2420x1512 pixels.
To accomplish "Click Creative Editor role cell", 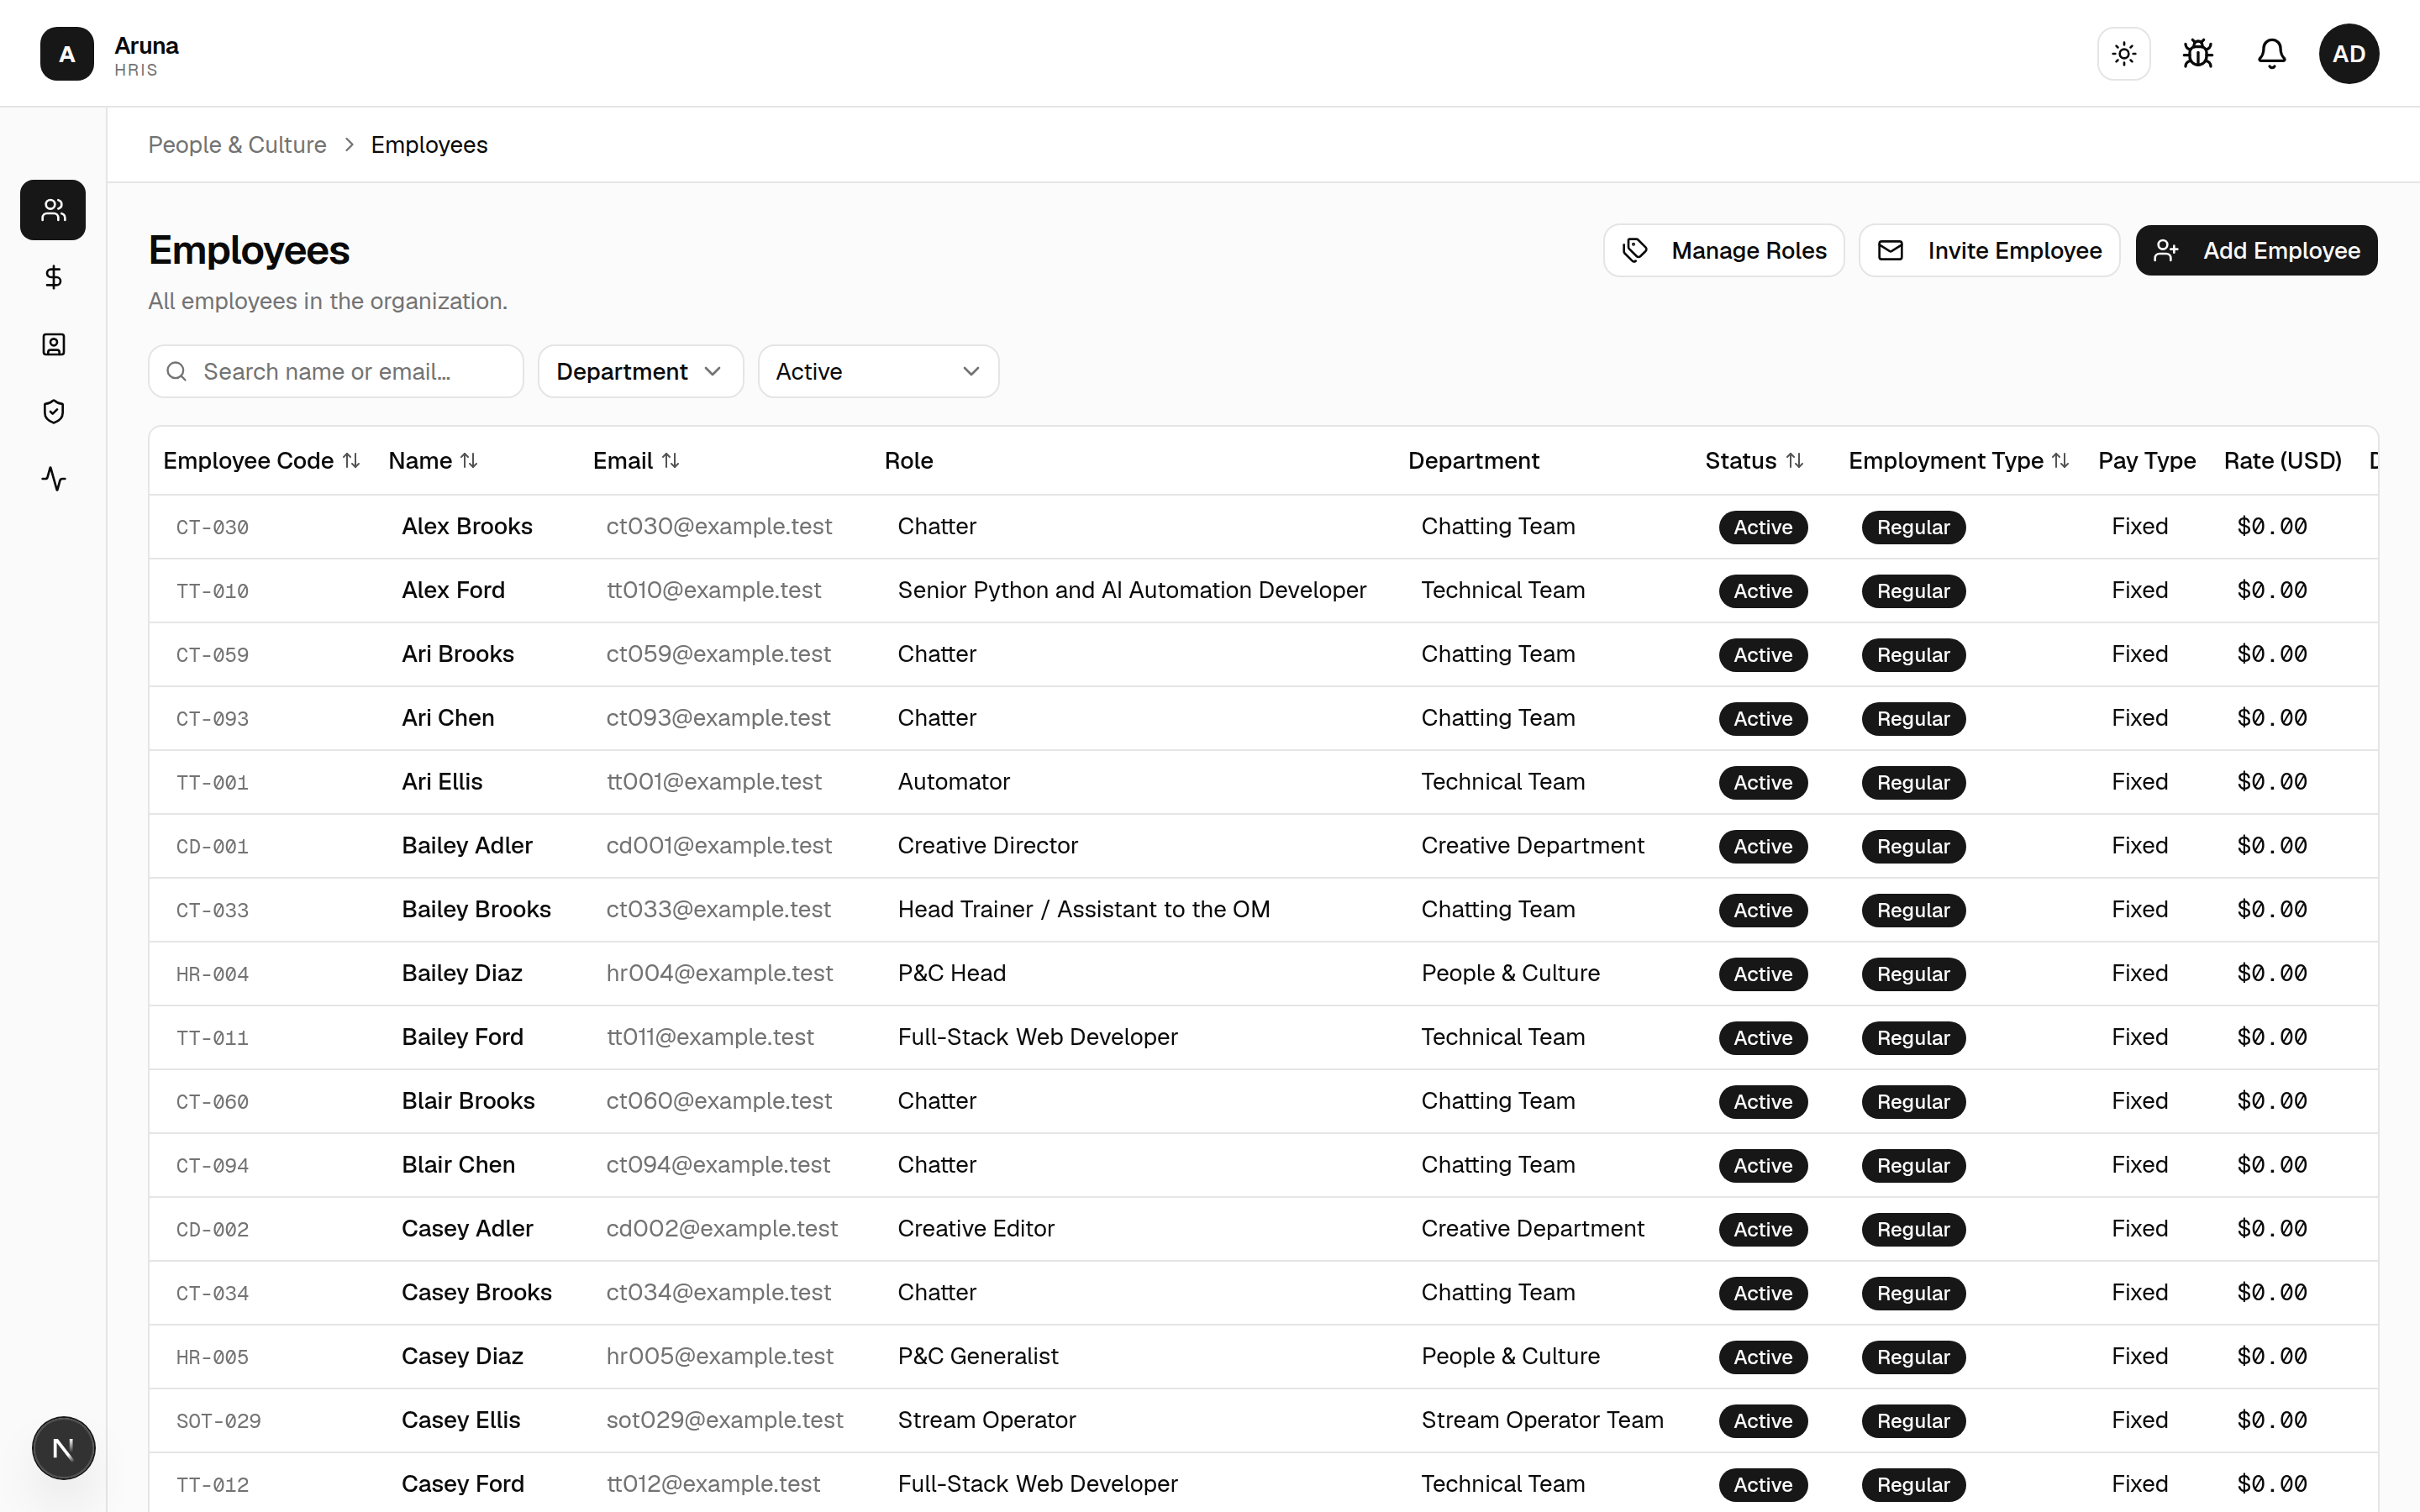I will click(x=975, y=1229).
